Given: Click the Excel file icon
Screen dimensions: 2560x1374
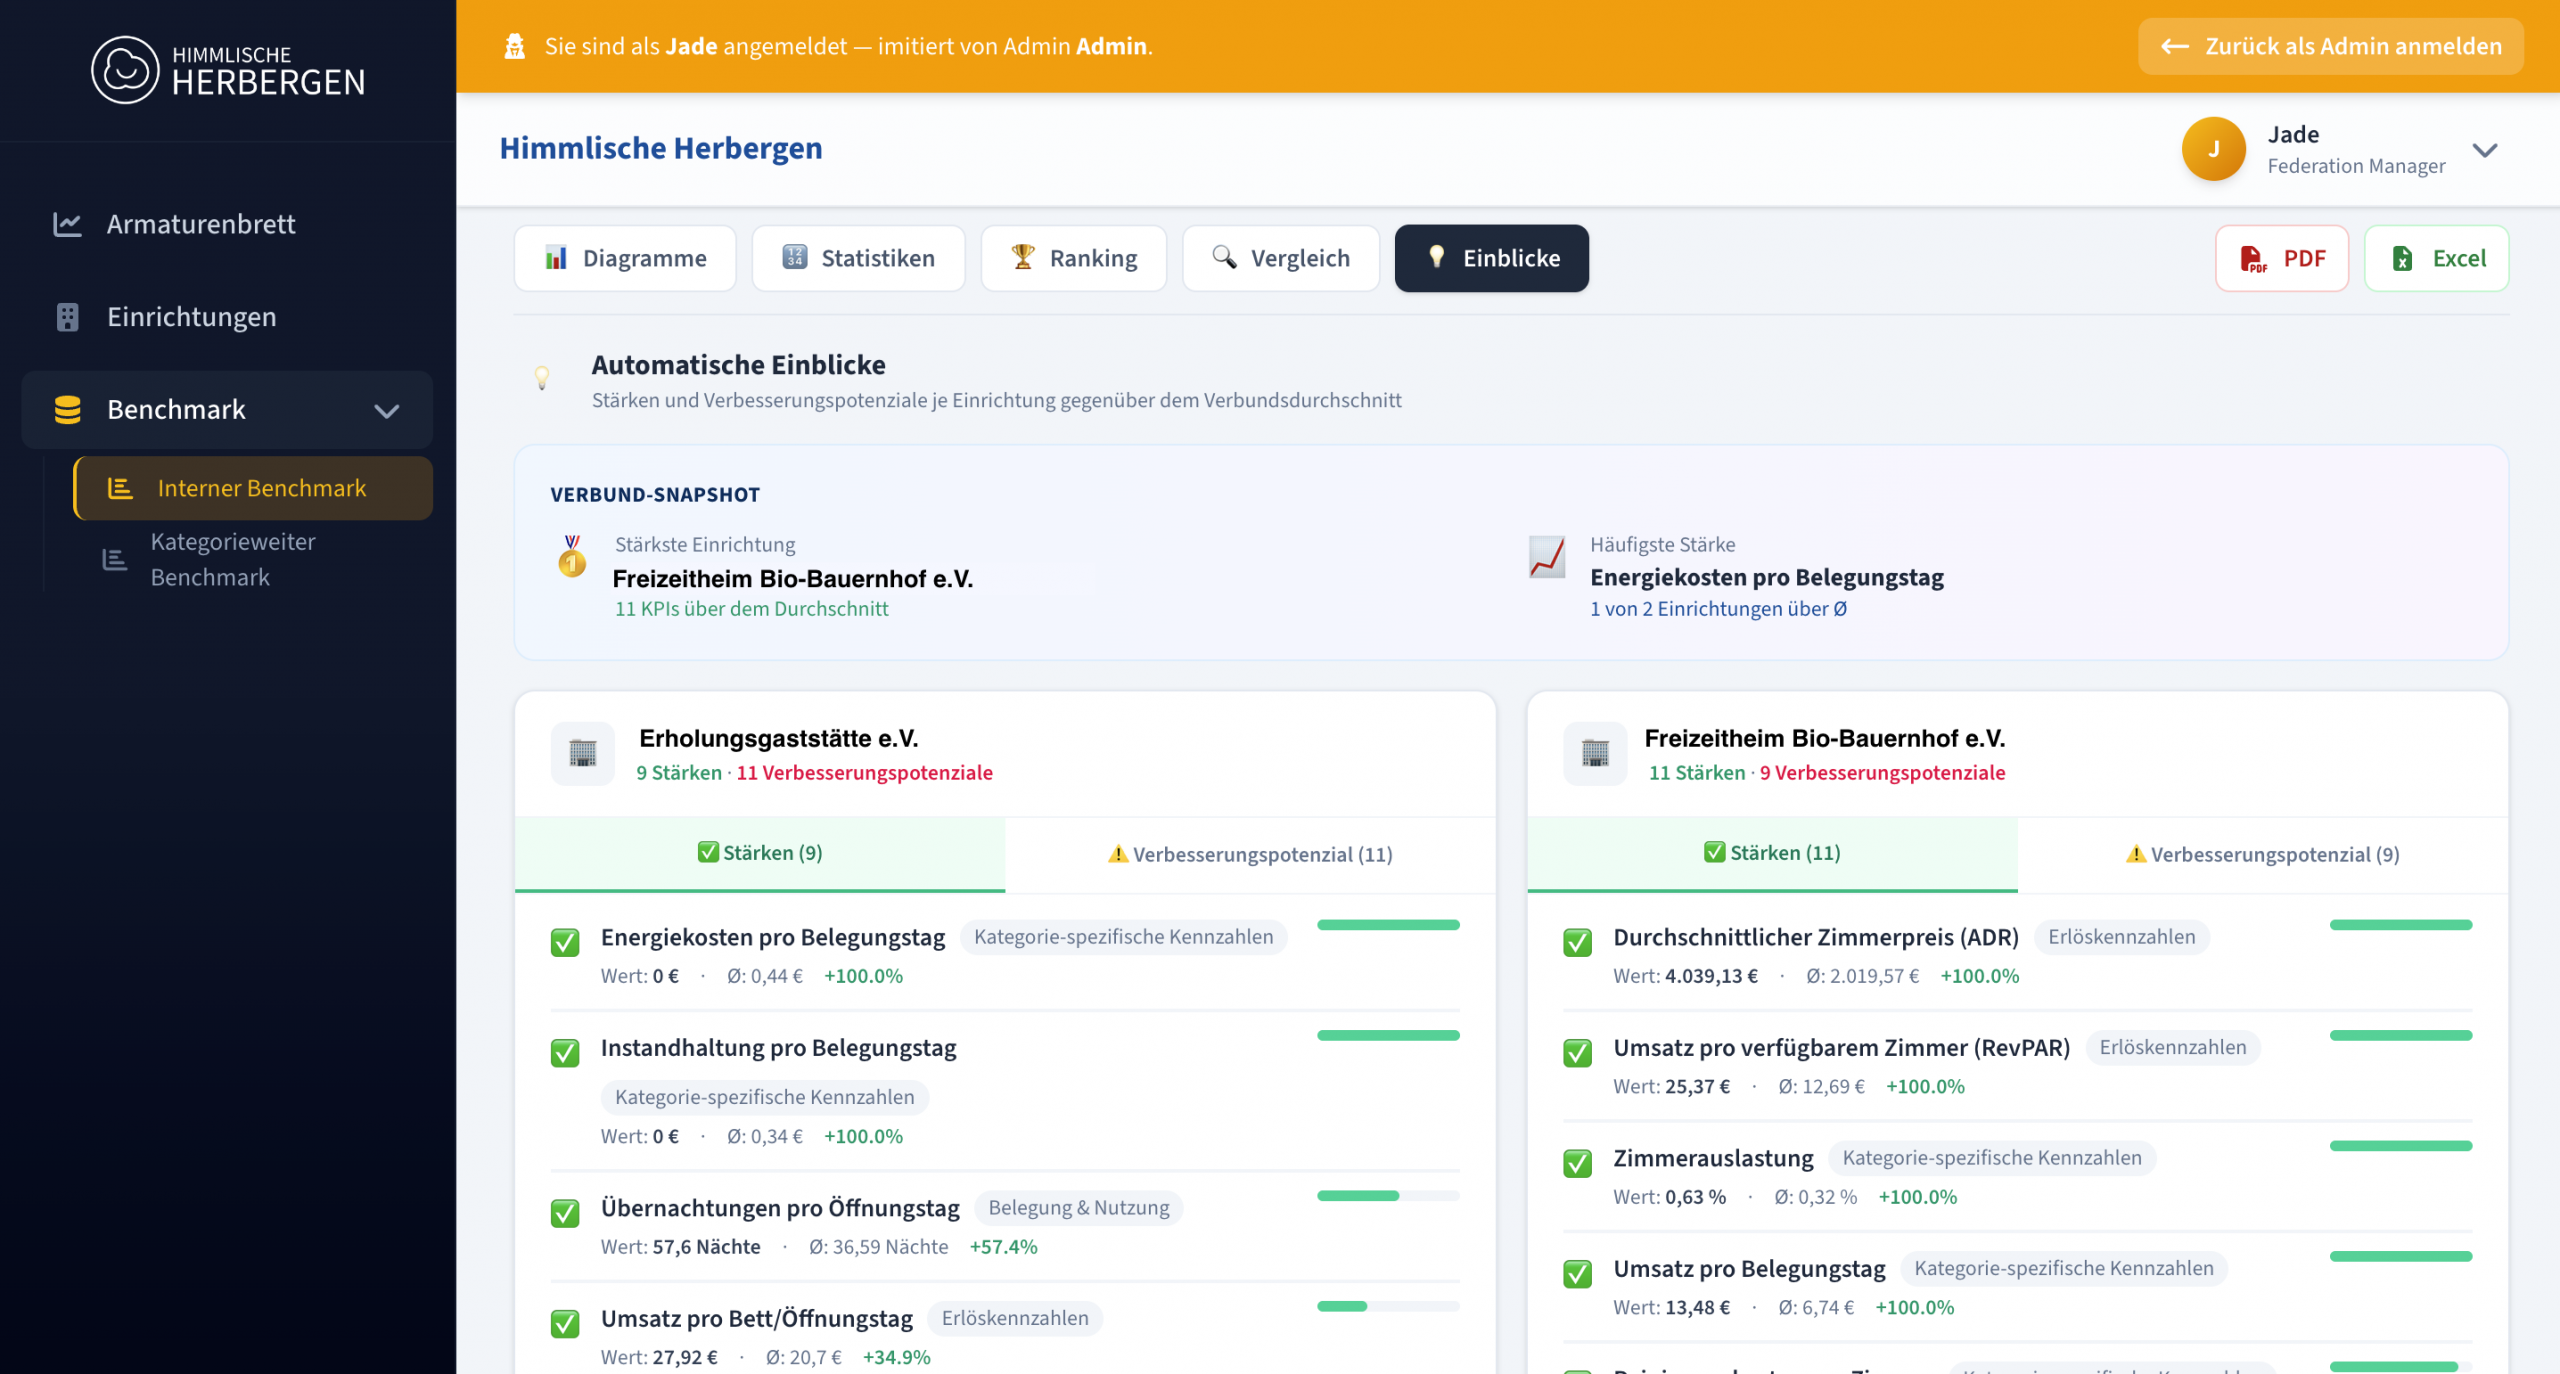Looking at the screenshot, I should coord(2402,259).
